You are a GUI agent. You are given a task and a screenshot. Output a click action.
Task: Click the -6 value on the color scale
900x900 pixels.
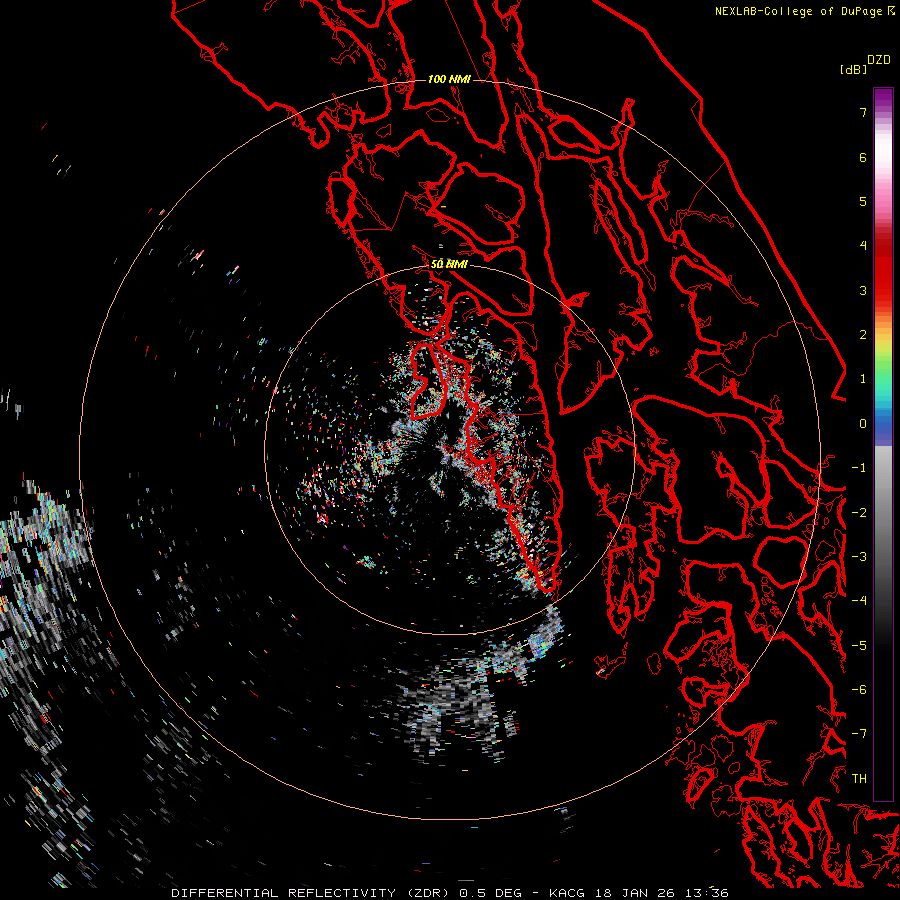(859, 689)
